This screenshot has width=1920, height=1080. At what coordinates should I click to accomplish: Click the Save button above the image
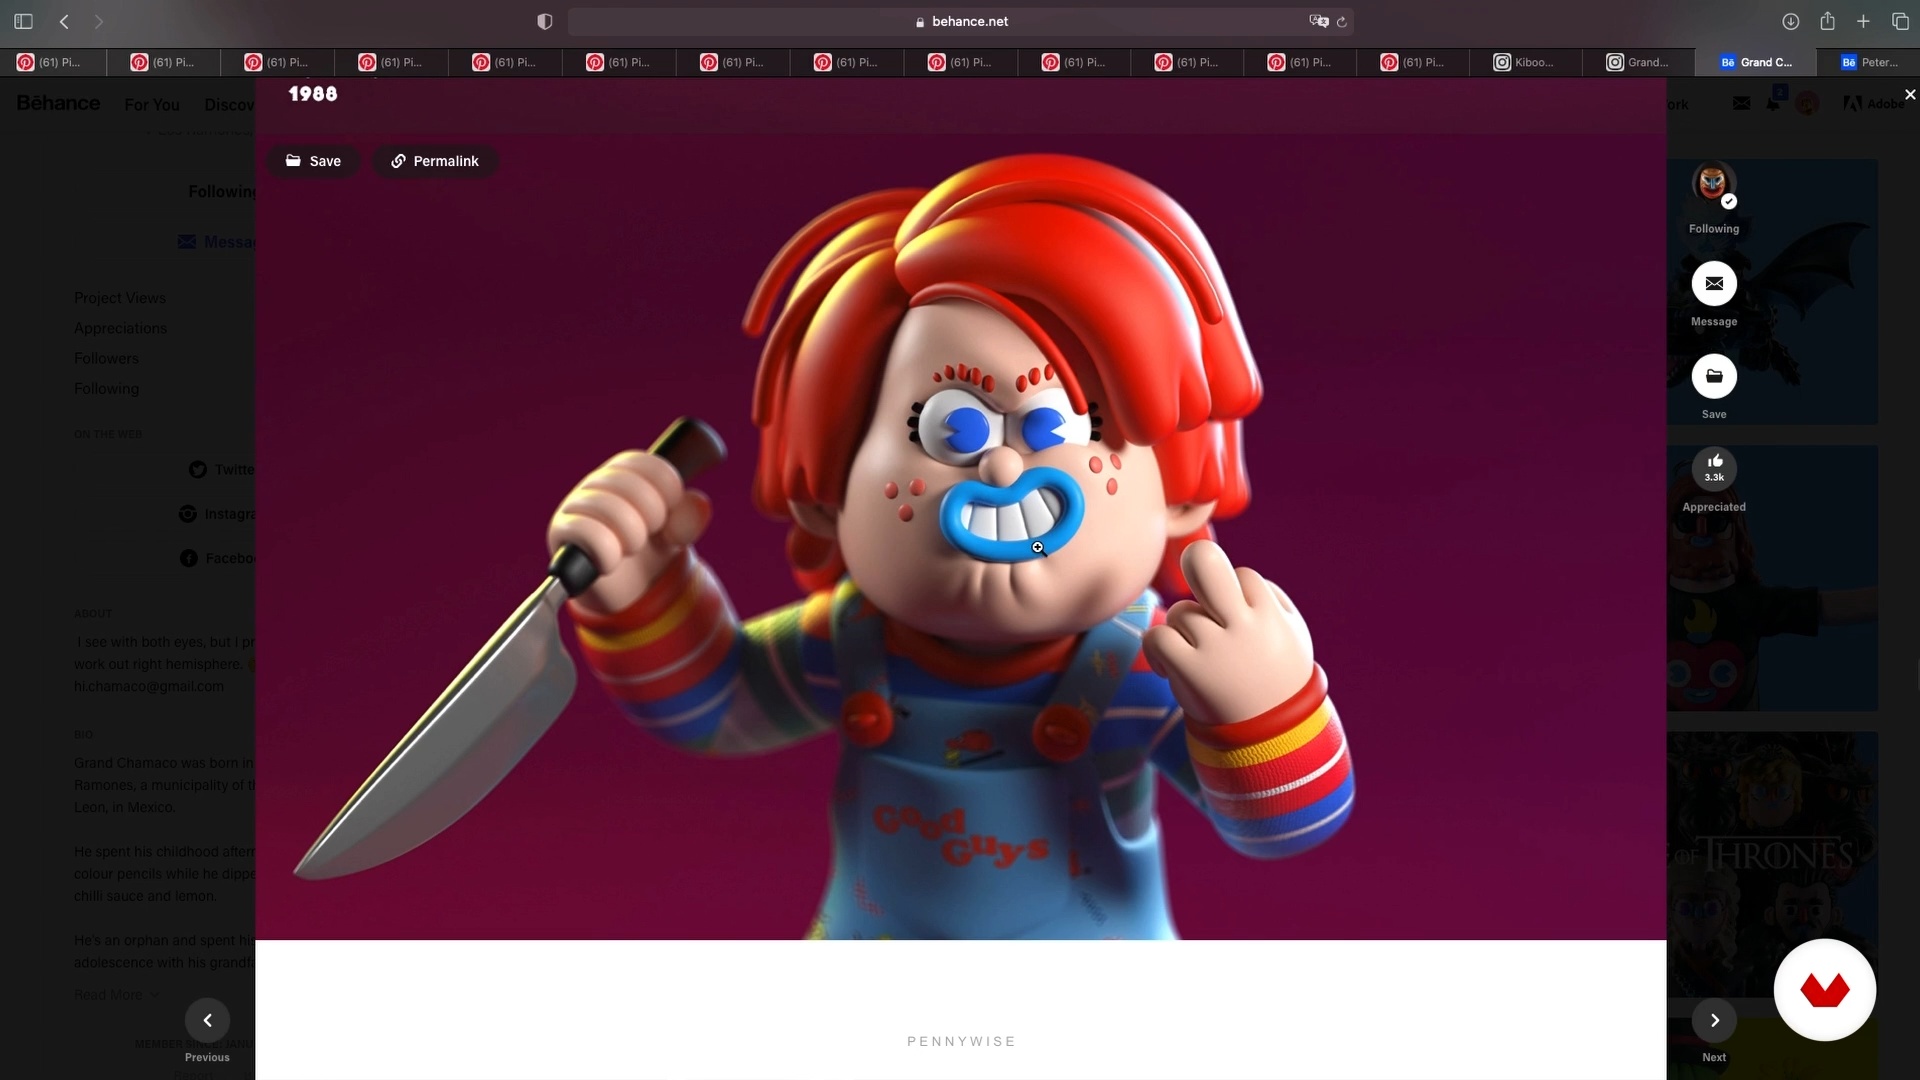coord(313,161)
